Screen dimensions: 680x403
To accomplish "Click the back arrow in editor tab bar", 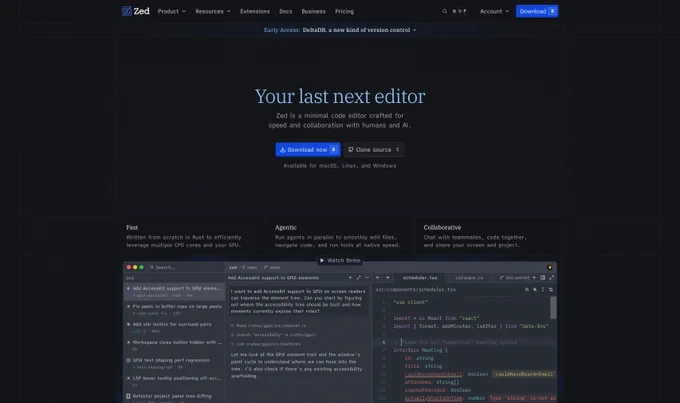I will click(x=377, y=278).
